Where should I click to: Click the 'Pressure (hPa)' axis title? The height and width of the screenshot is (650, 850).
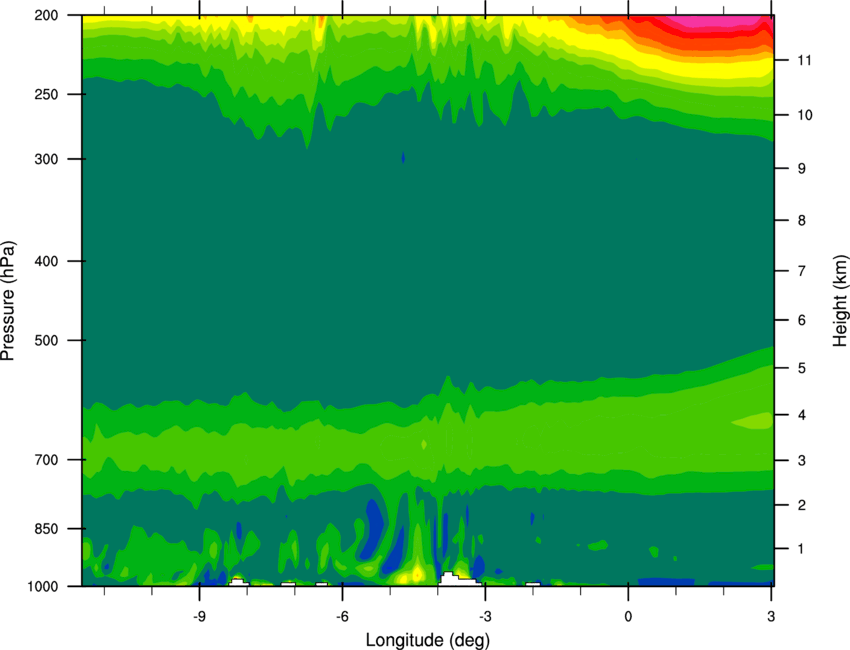tap(8, 301)
